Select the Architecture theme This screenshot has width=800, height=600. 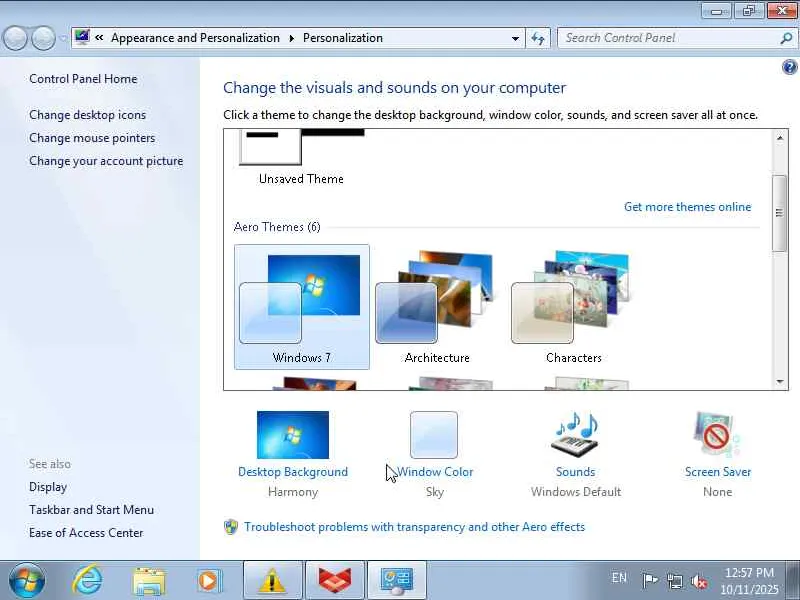point(437,307)
